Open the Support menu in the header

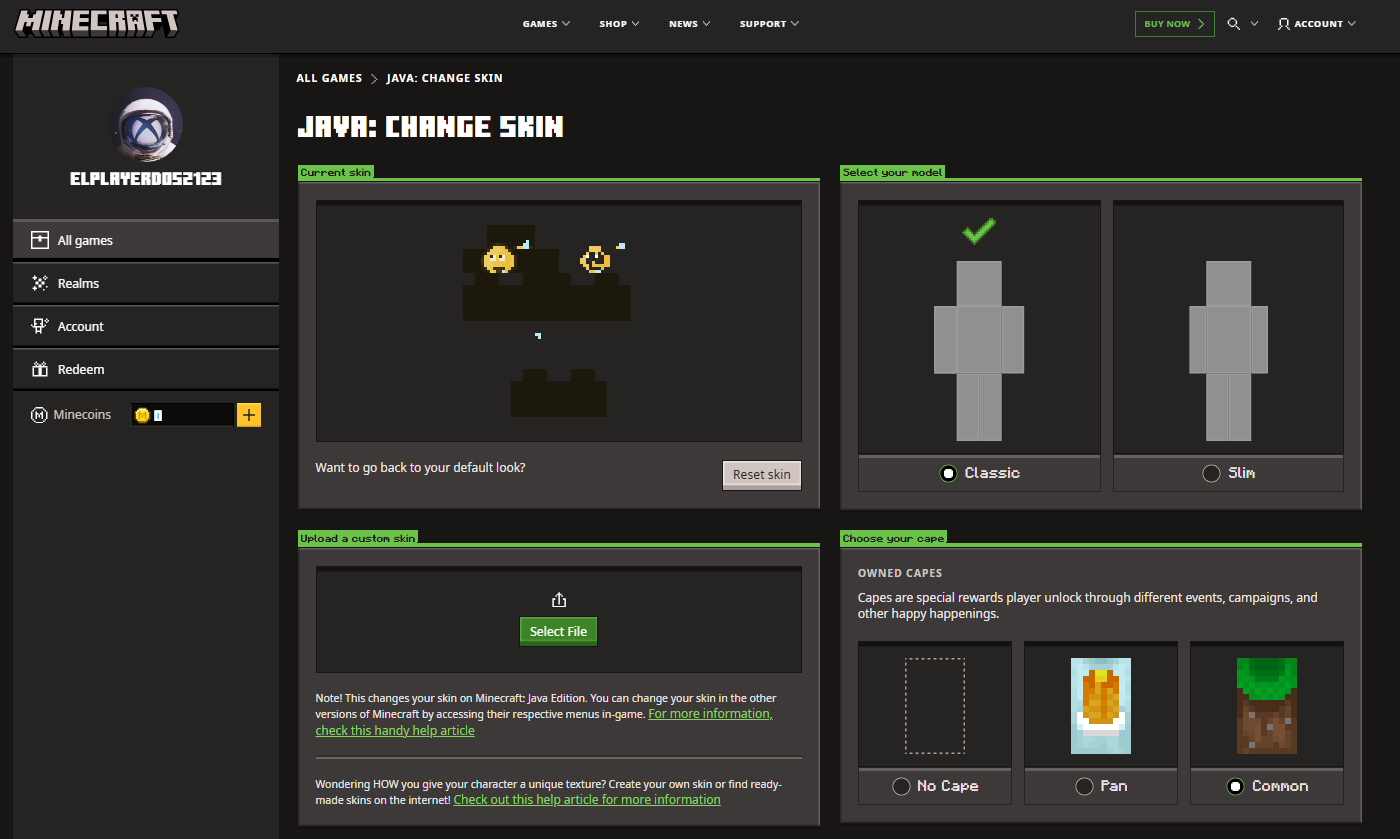point(769,24)
